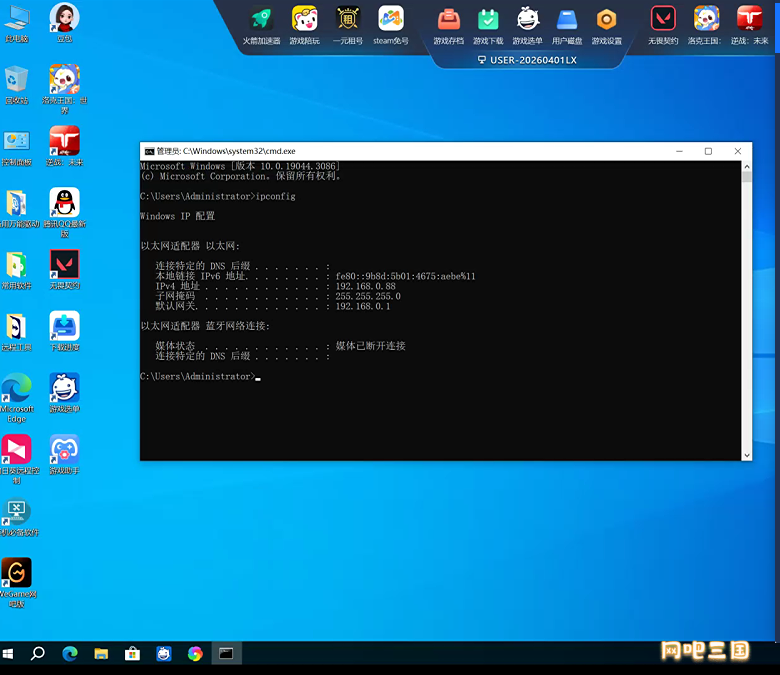
Task: Open File Explorer from the taskbar
Action: point(101,653)
